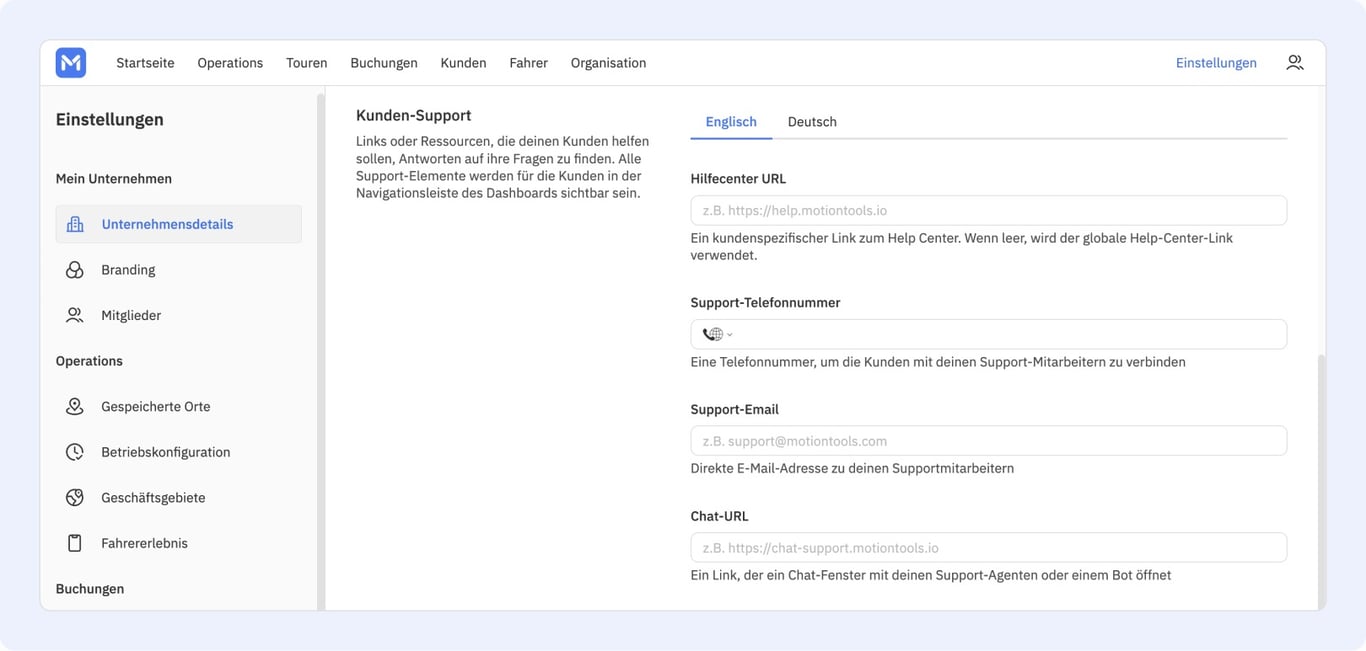Open the Operations navigation item
This screenshot has width=1366, height=651.
coord(230,63)
